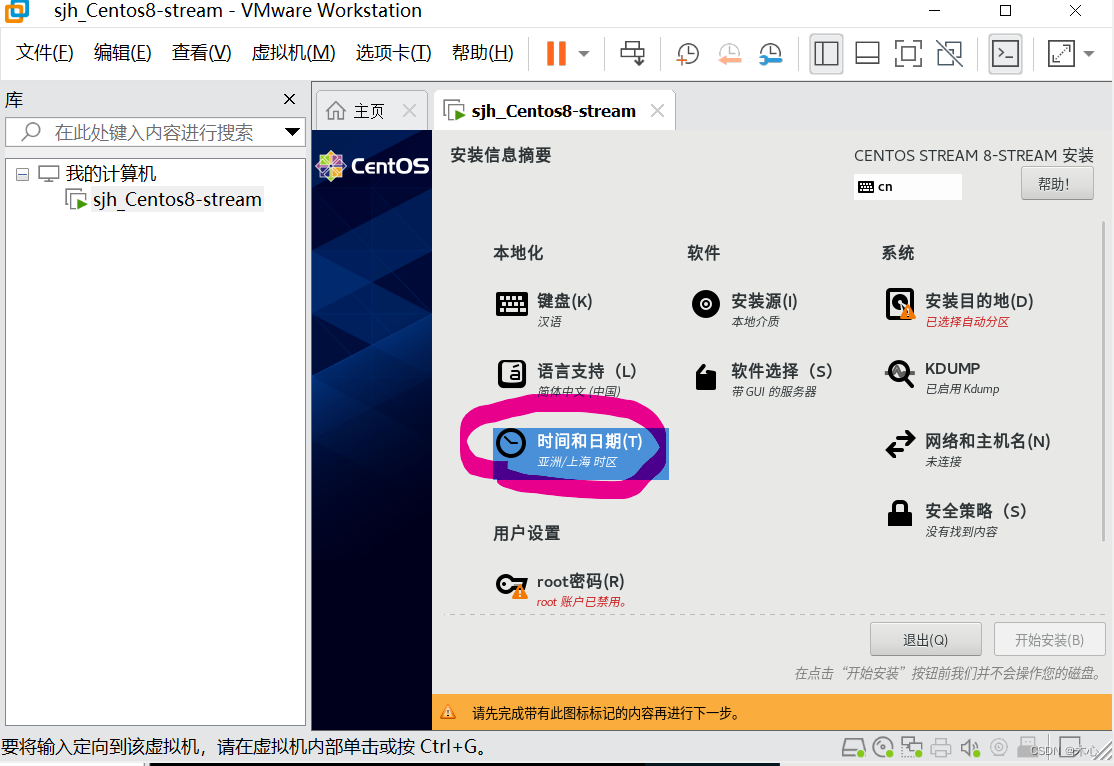Screen dimensions: 1114x766
Task: Close the 库 library panel
Action: (289, 99)
